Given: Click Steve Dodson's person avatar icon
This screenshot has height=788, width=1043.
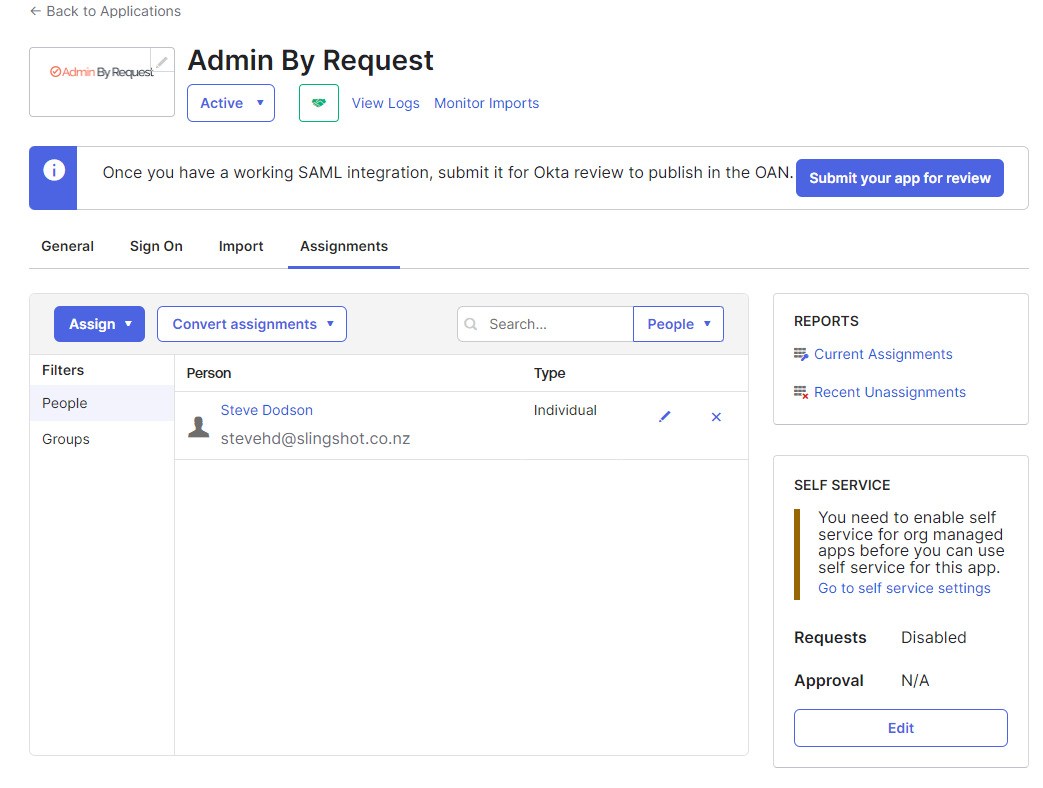Looking at the screenshot, I should coord(198,426).
